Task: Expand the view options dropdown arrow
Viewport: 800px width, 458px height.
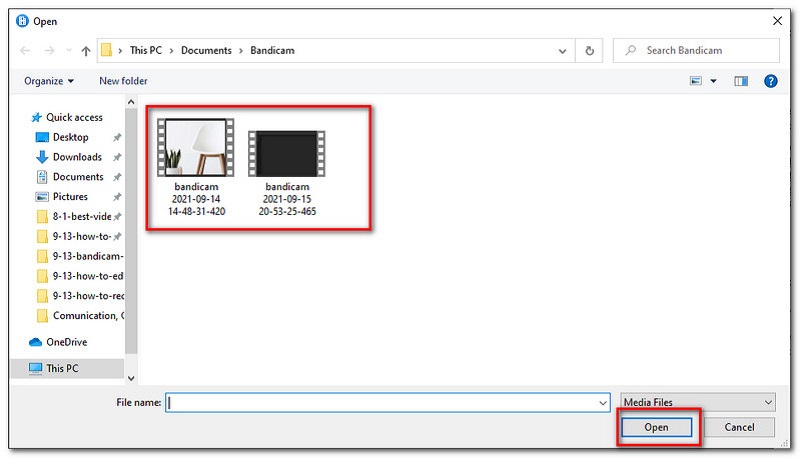Action: [x=713, y=81]
